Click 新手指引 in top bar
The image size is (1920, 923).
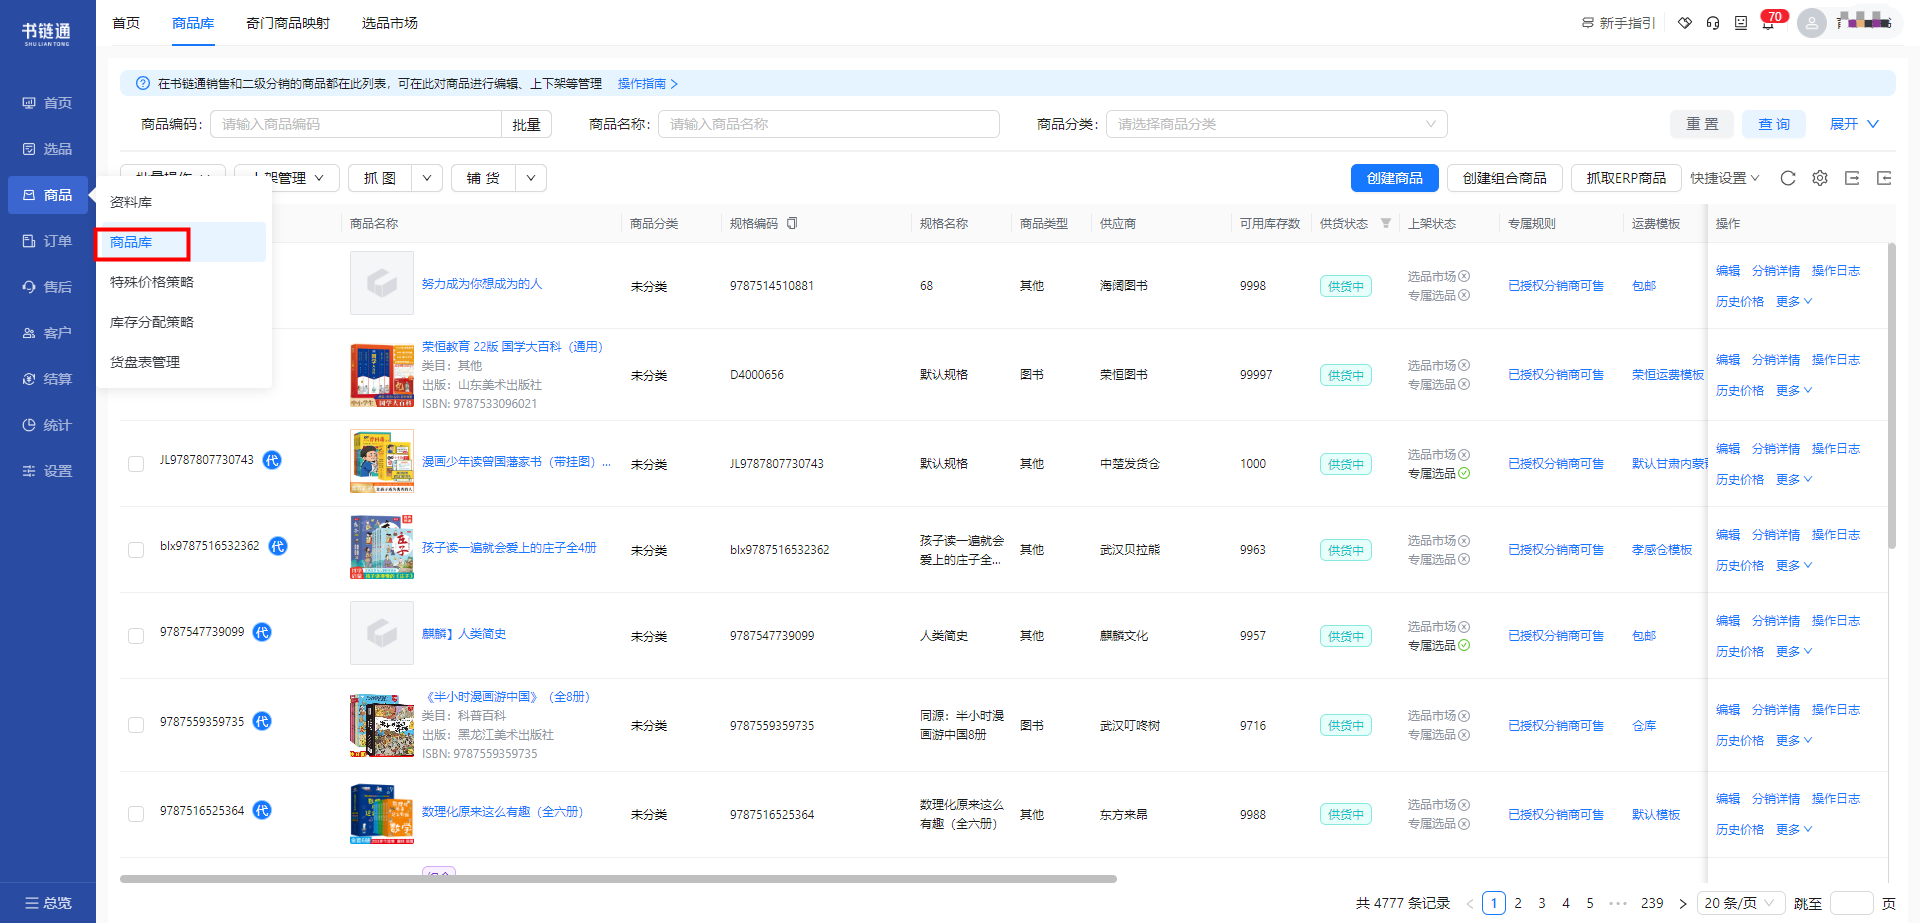(x=1619, y=23)
